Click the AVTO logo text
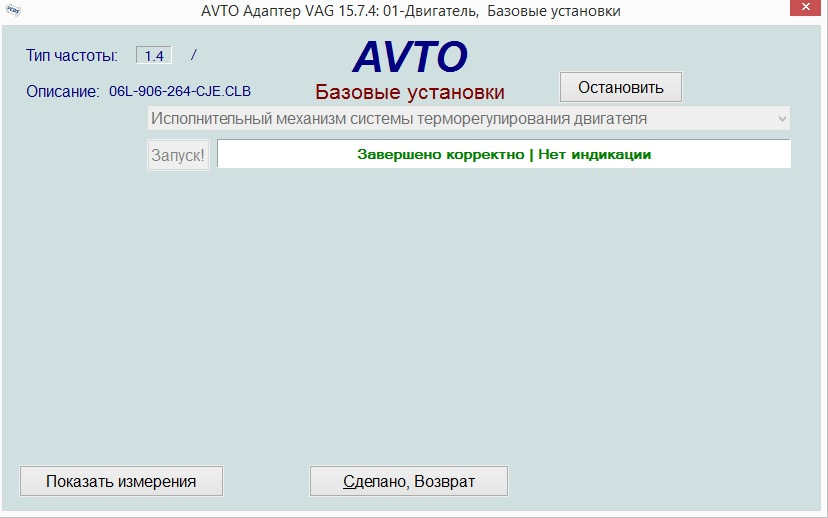The width and height of the screenshot is (828, 518). (x=410, y=56)
